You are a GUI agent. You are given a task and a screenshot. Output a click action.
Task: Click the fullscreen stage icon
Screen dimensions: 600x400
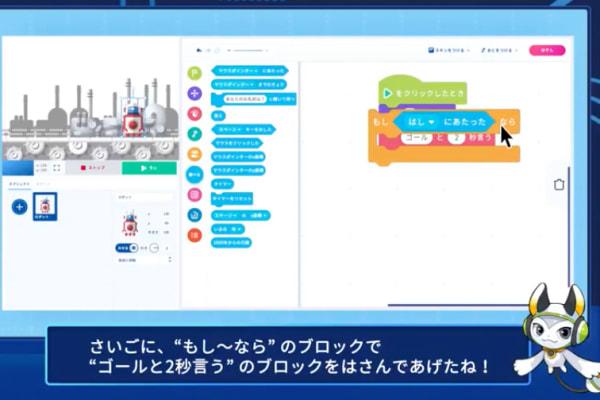click(57, 168)
